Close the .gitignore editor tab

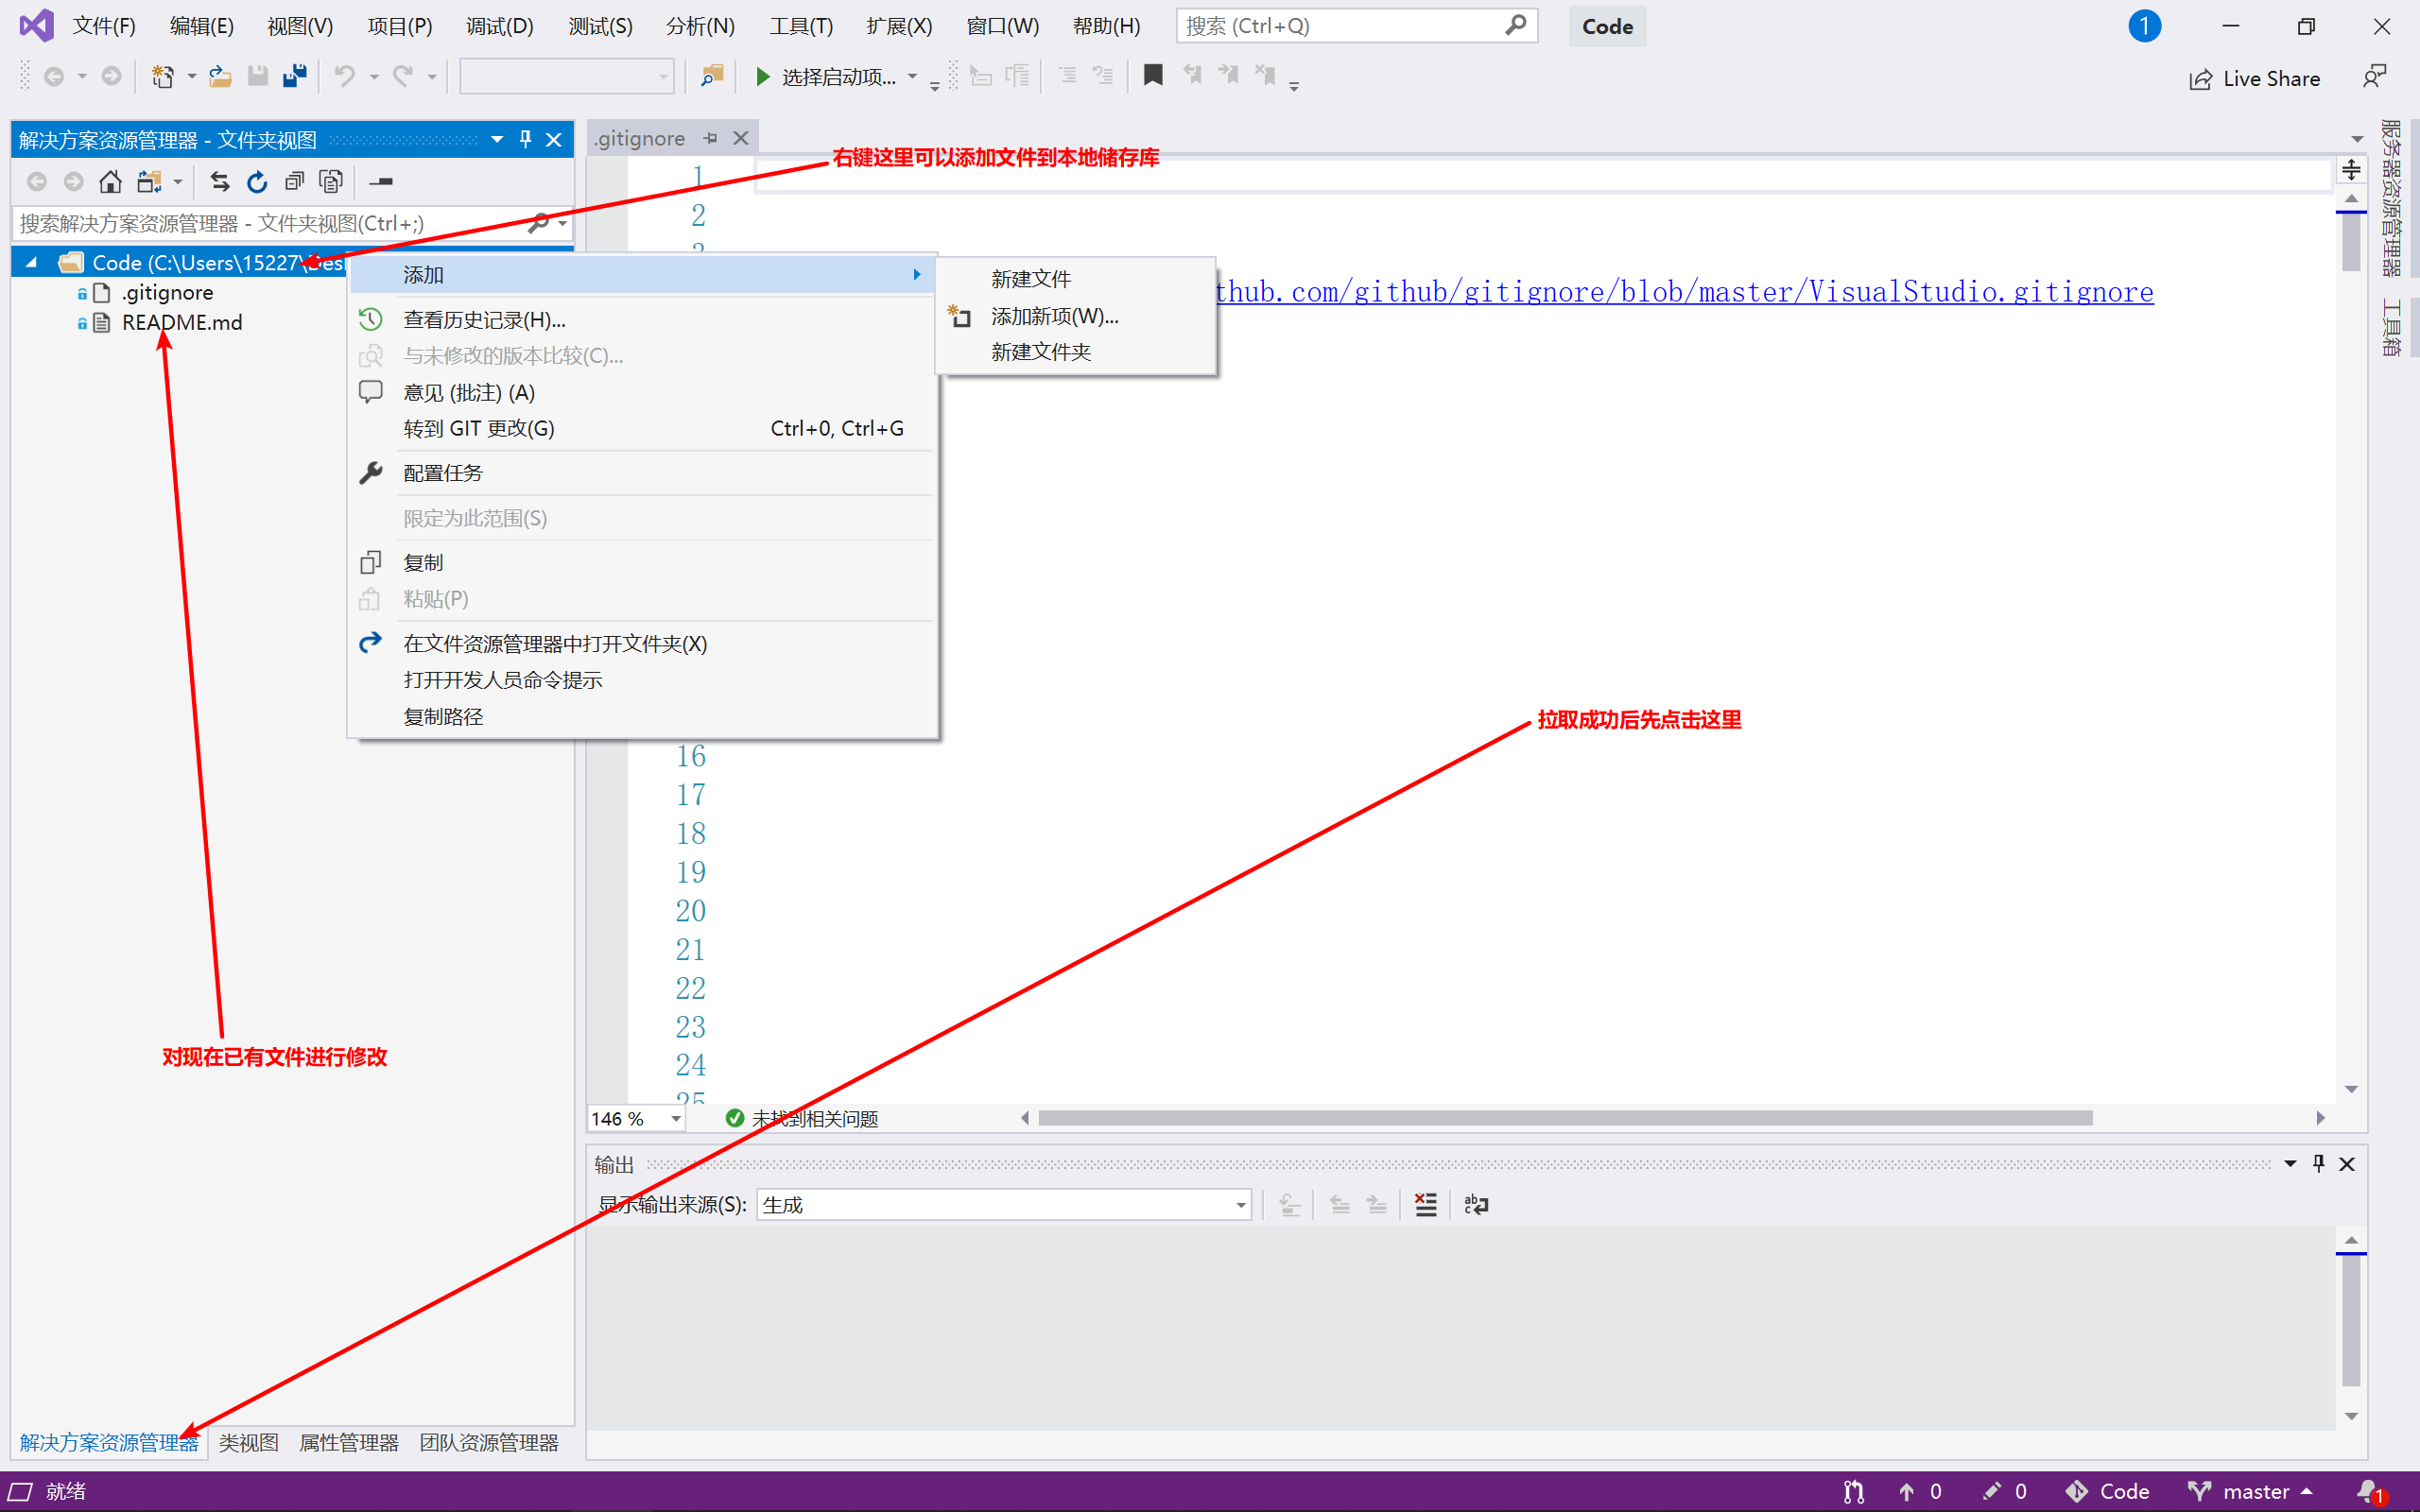pyautogui.click(x=741, y=138)
